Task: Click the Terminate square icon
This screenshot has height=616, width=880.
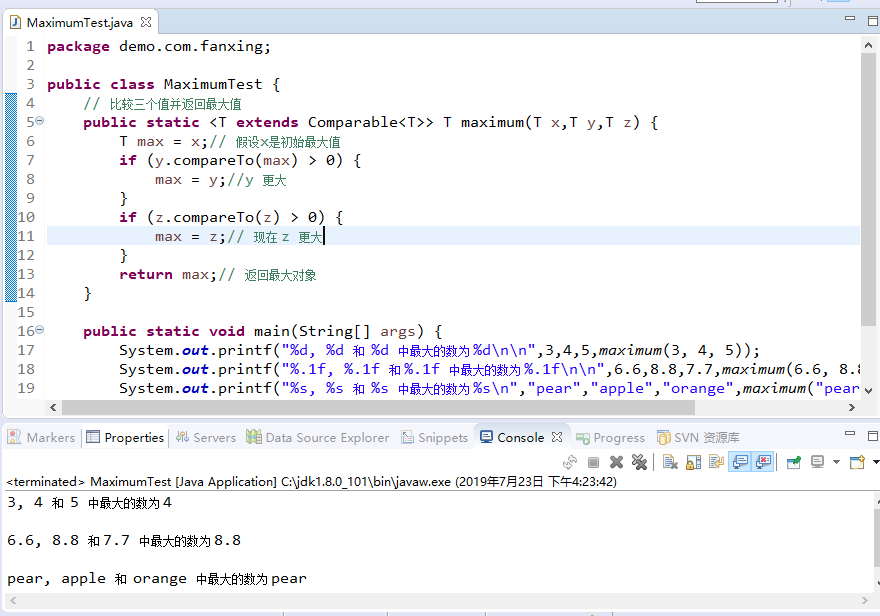Action: click(x=593, y=462)
